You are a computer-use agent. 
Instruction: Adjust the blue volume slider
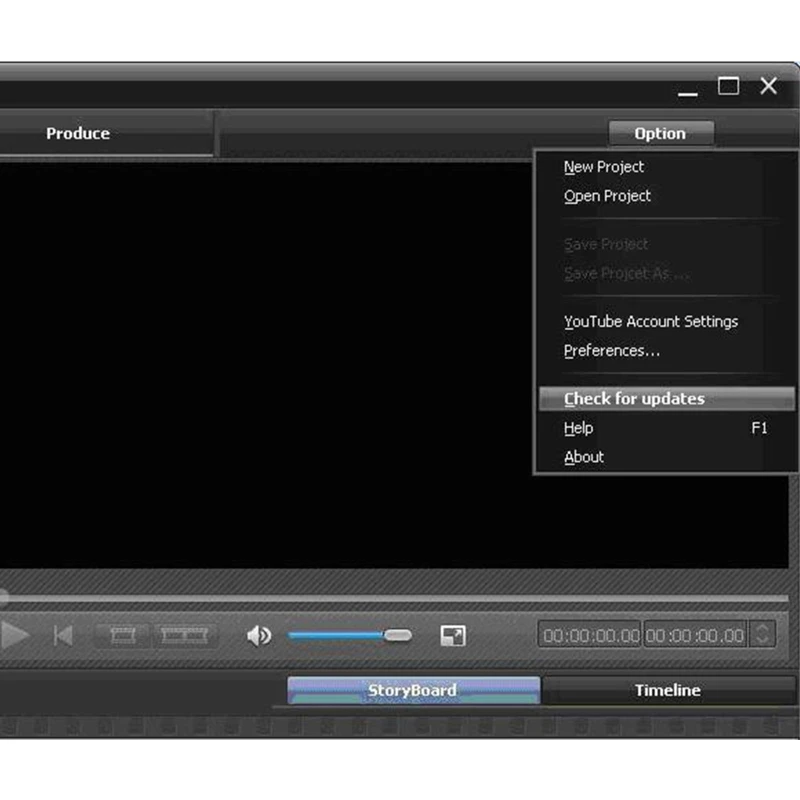[x=350, y=636]
